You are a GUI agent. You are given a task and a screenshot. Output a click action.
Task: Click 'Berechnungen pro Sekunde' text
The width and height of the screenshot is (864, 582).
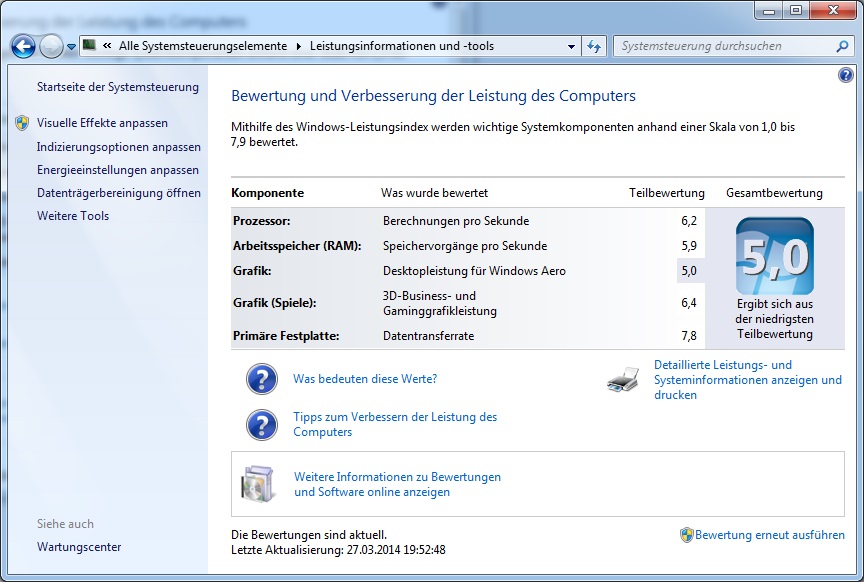point(456,221)
